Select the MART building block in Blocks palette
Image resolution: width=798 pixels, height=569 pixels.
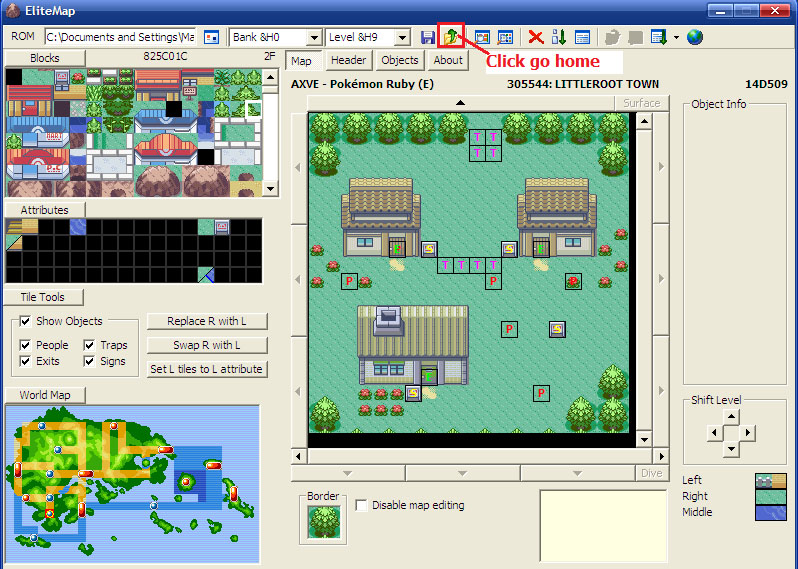click(38, 132)
